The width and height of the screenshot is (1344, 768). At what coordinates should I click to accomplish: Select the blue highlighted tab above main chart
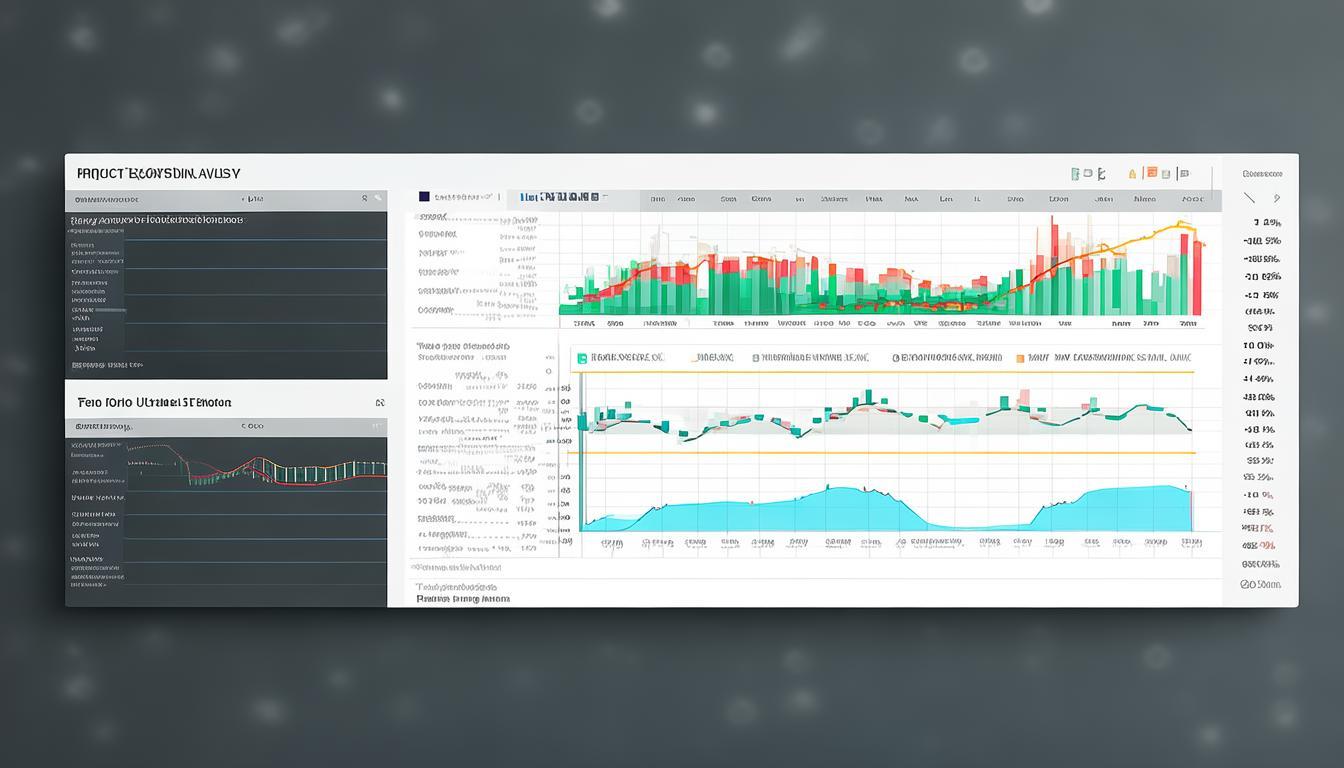(x=553, y=197)
